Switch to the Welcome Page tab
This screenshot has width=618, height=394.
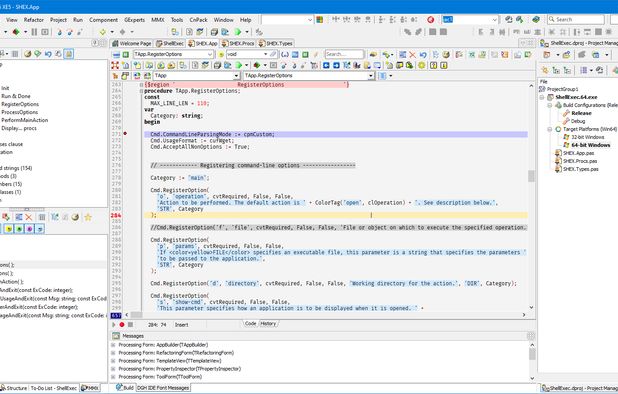132,43
